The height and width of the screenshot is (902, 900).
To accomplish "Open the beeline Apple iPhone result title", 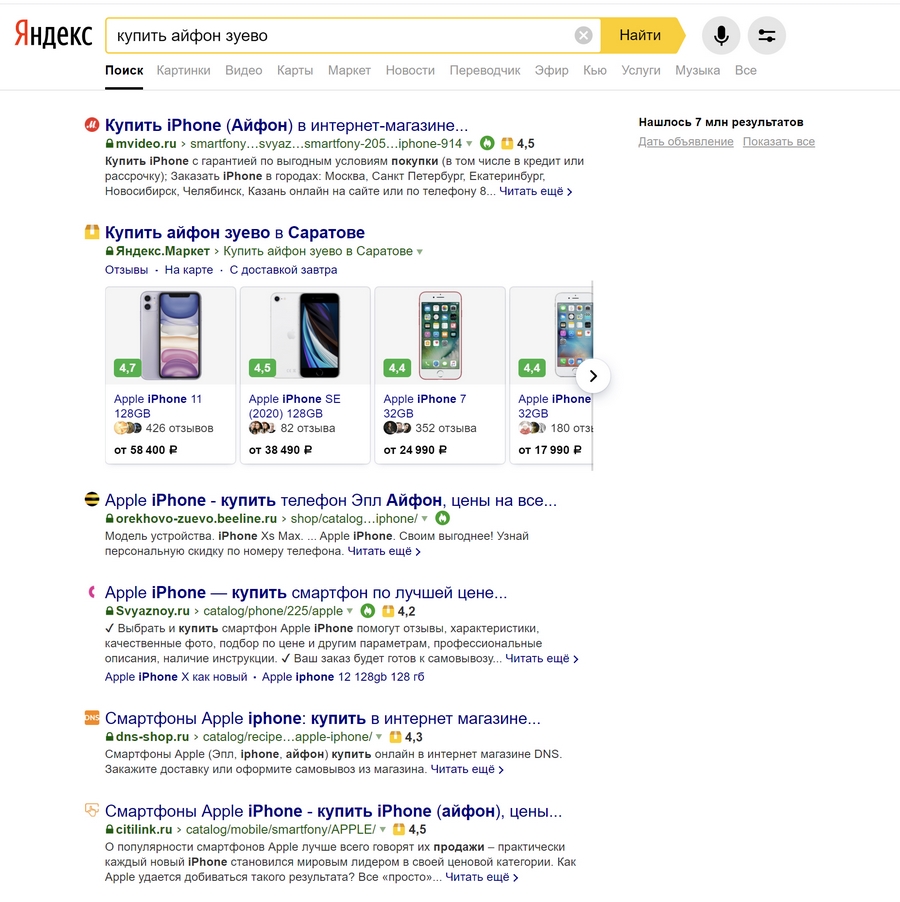I will (x=331, y=500).
